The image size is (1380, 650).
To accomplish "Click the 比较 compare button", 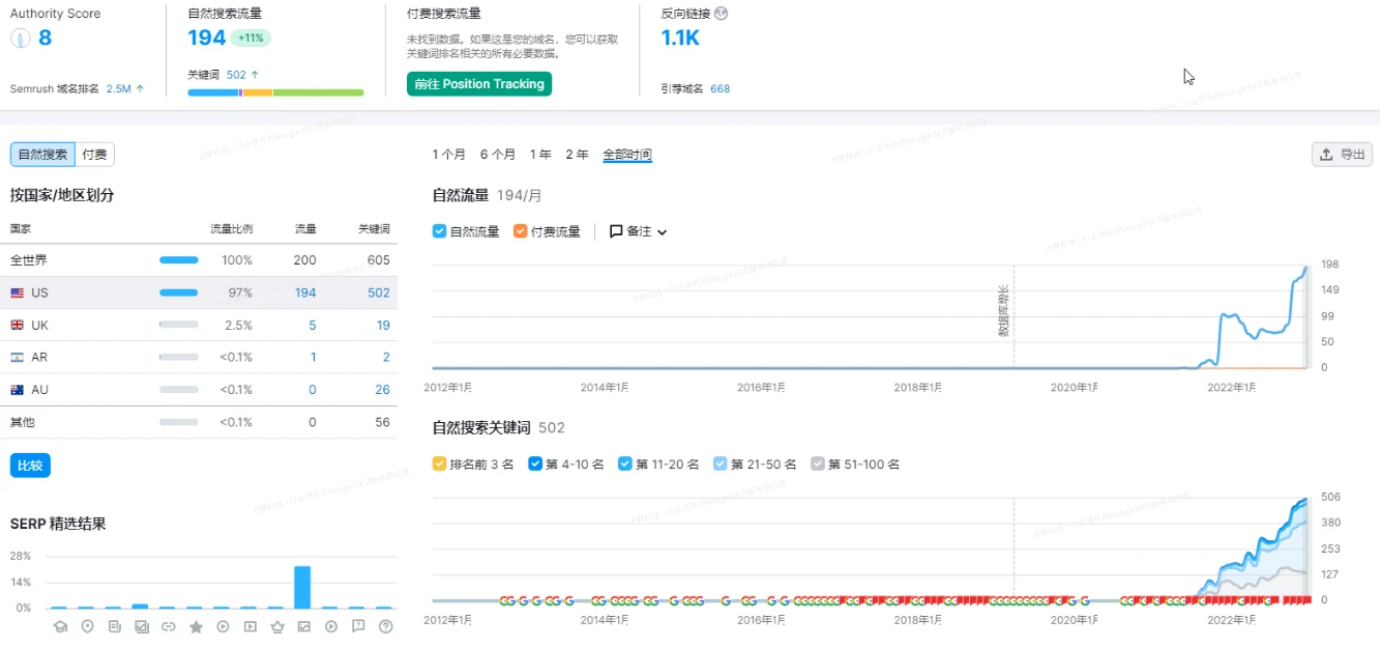I will 30,466.
